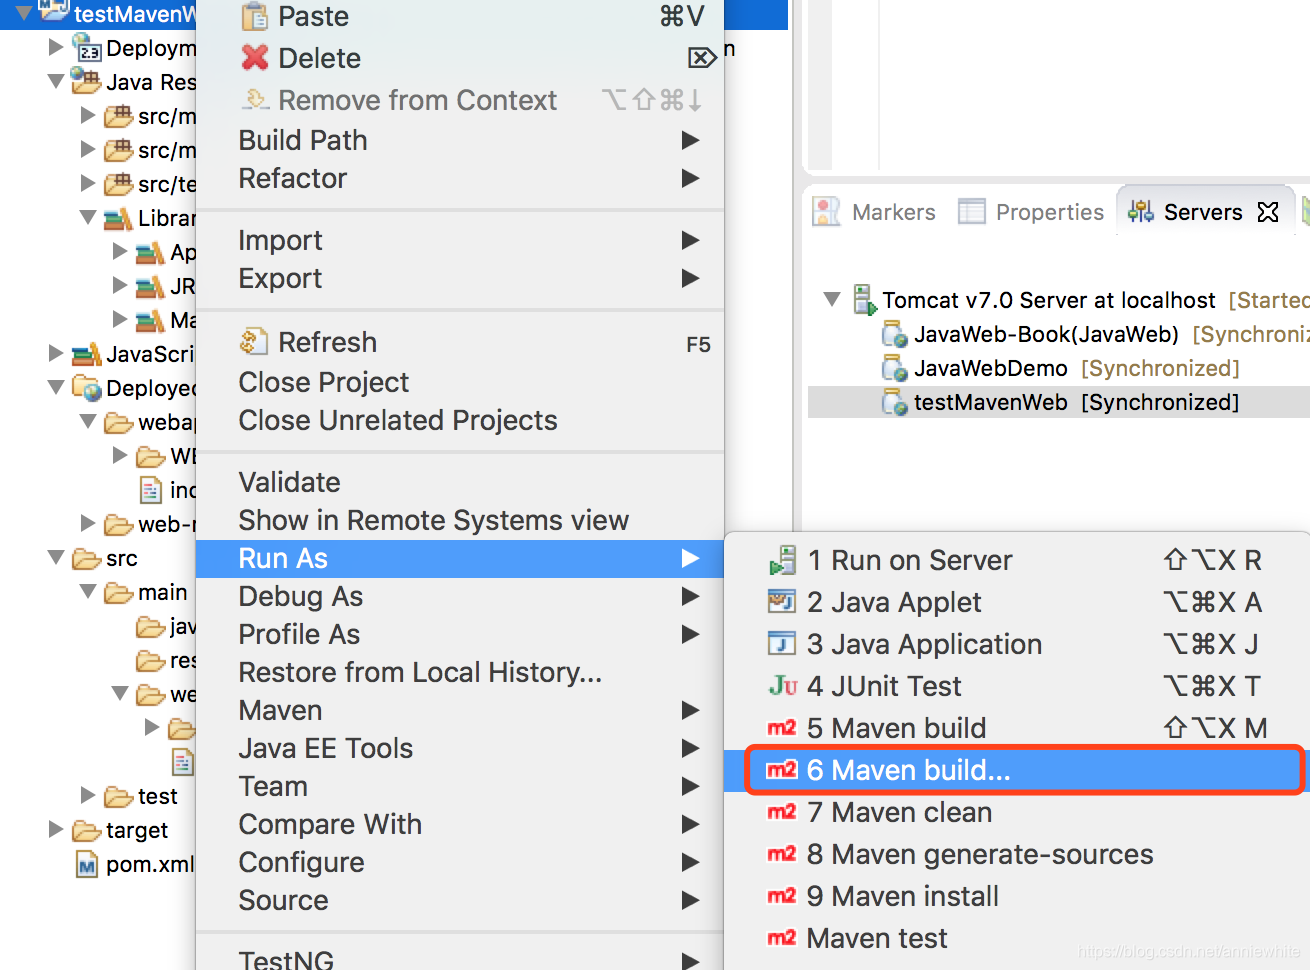
Task: Collapse the testMavenWeb project node
Action: coord(24,12)
